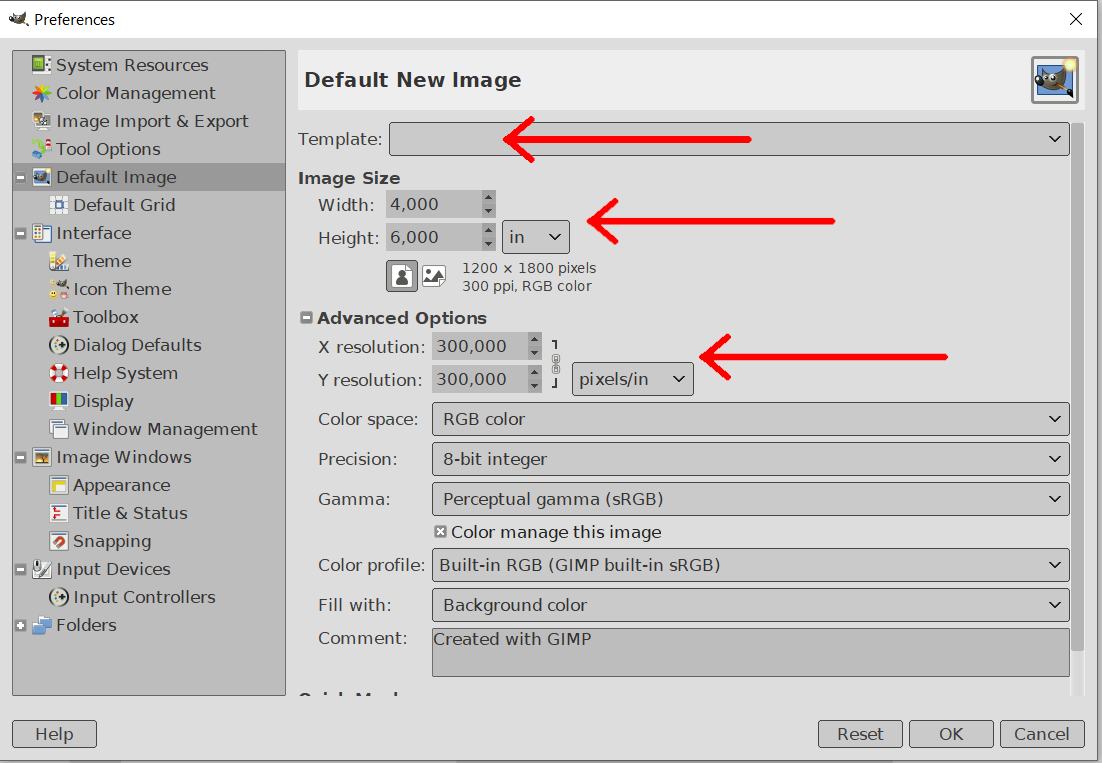Click the Appearance icon
The height and width of the screenshot is (763, 1102).
(x=59, y=485)
